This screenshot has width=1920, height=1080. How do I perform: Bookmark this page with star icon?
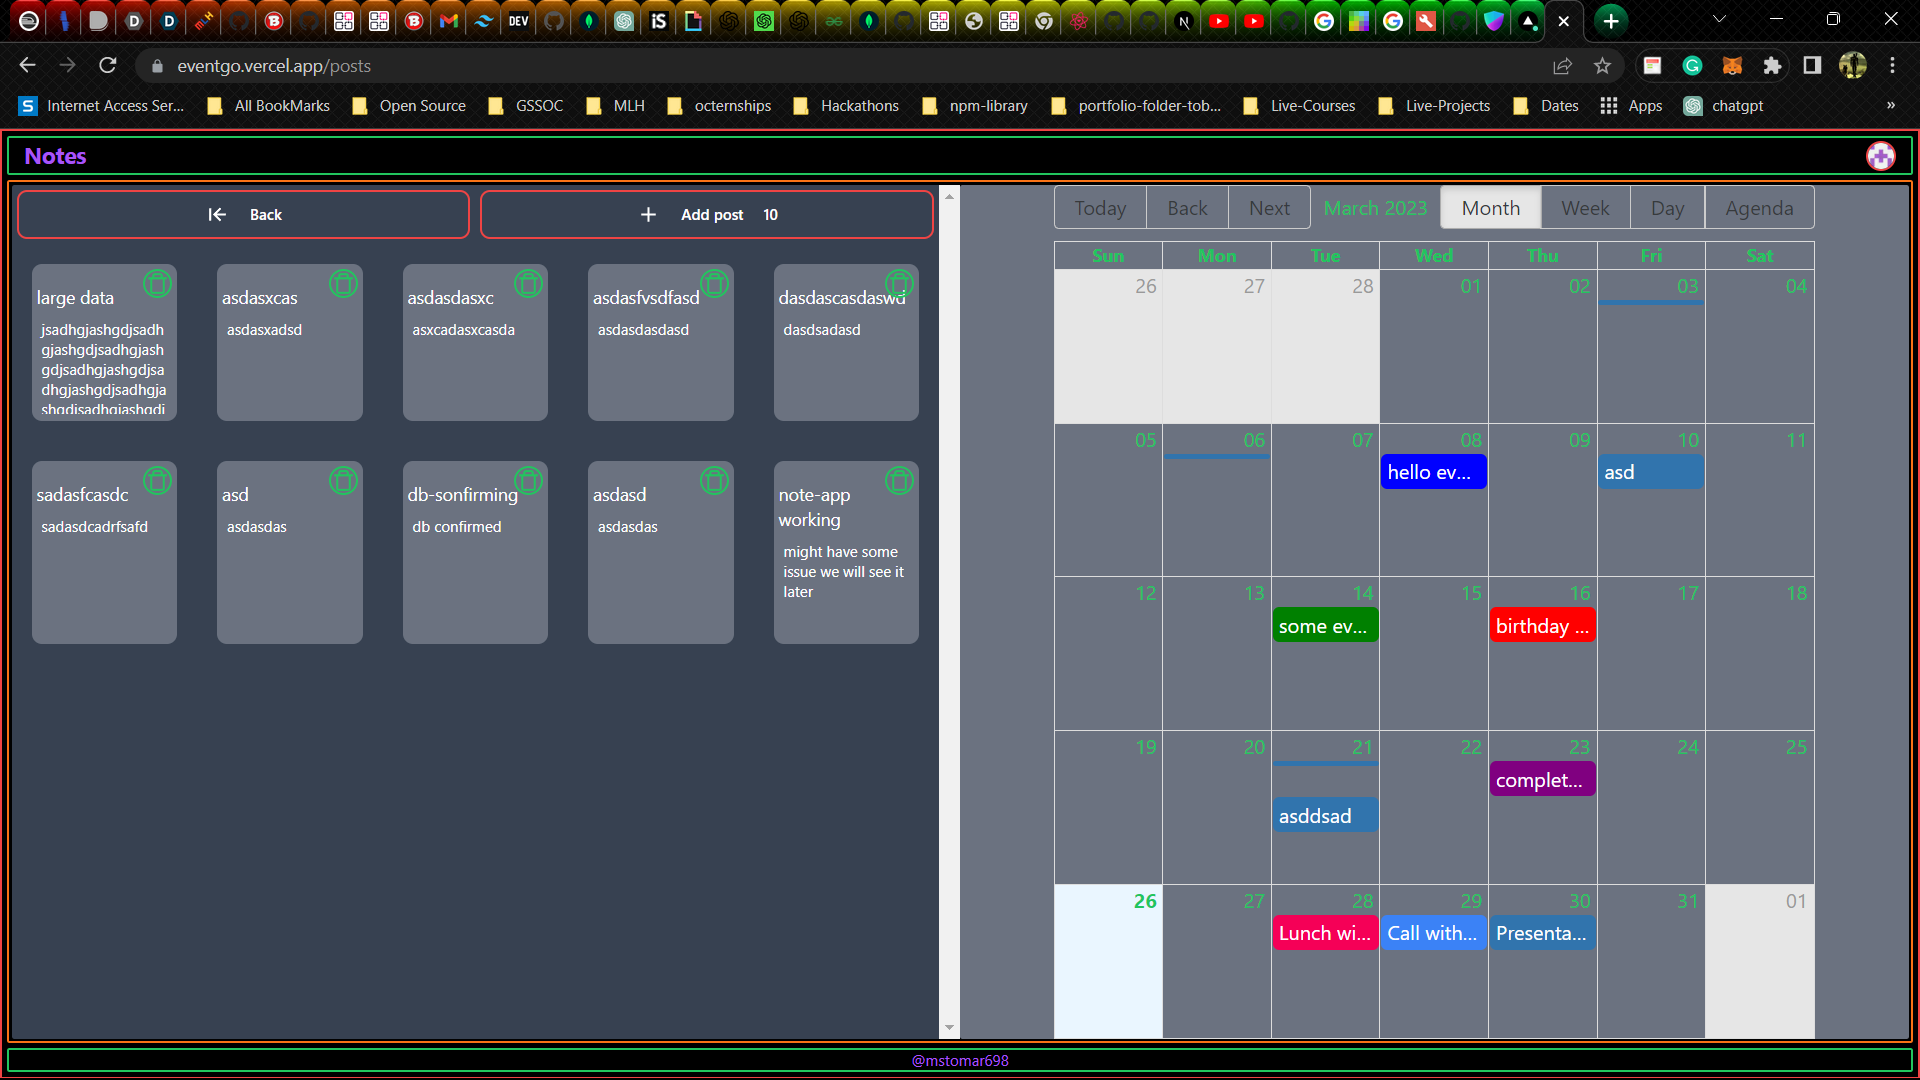[x=1603, y=66]
